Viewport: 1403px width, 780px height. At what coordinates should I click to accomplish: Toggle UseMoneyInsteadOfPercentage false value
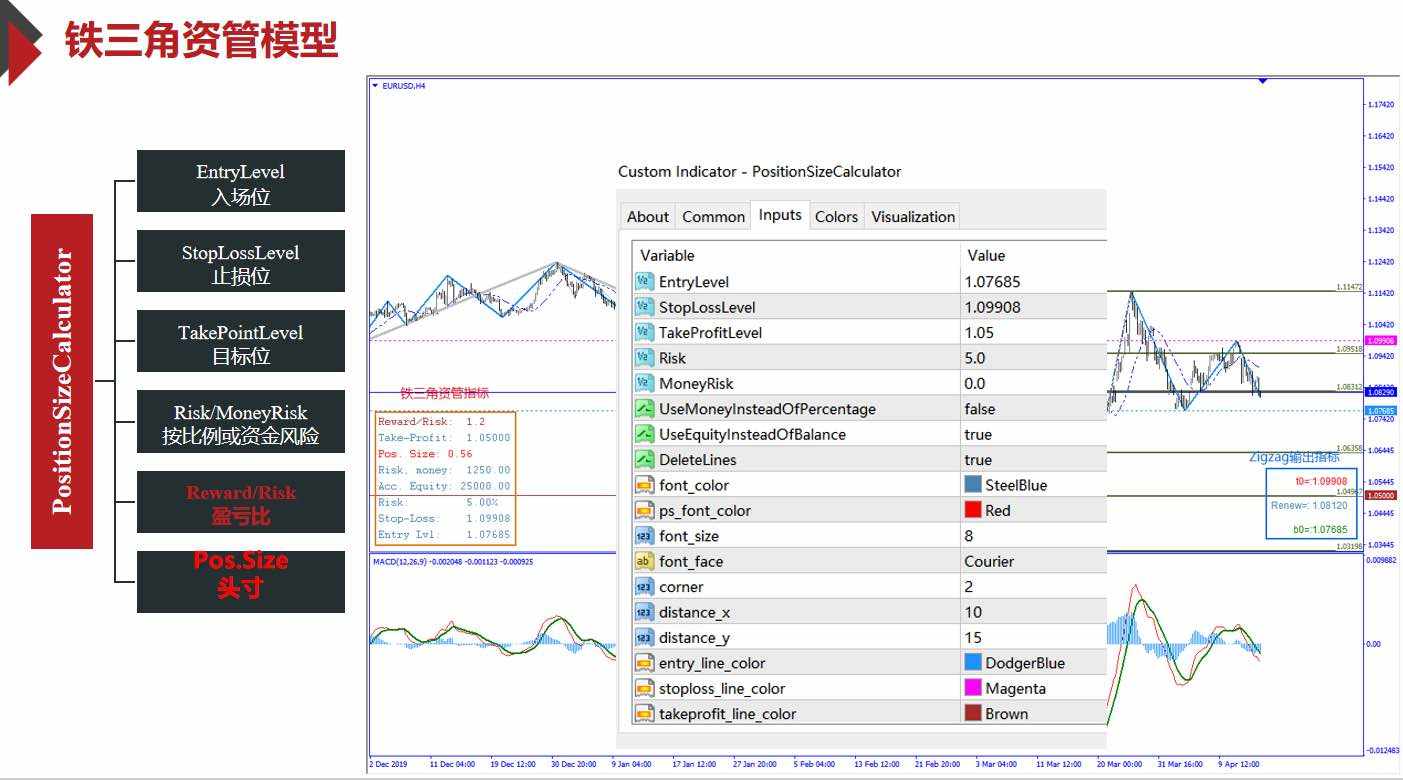(1034, 409)
